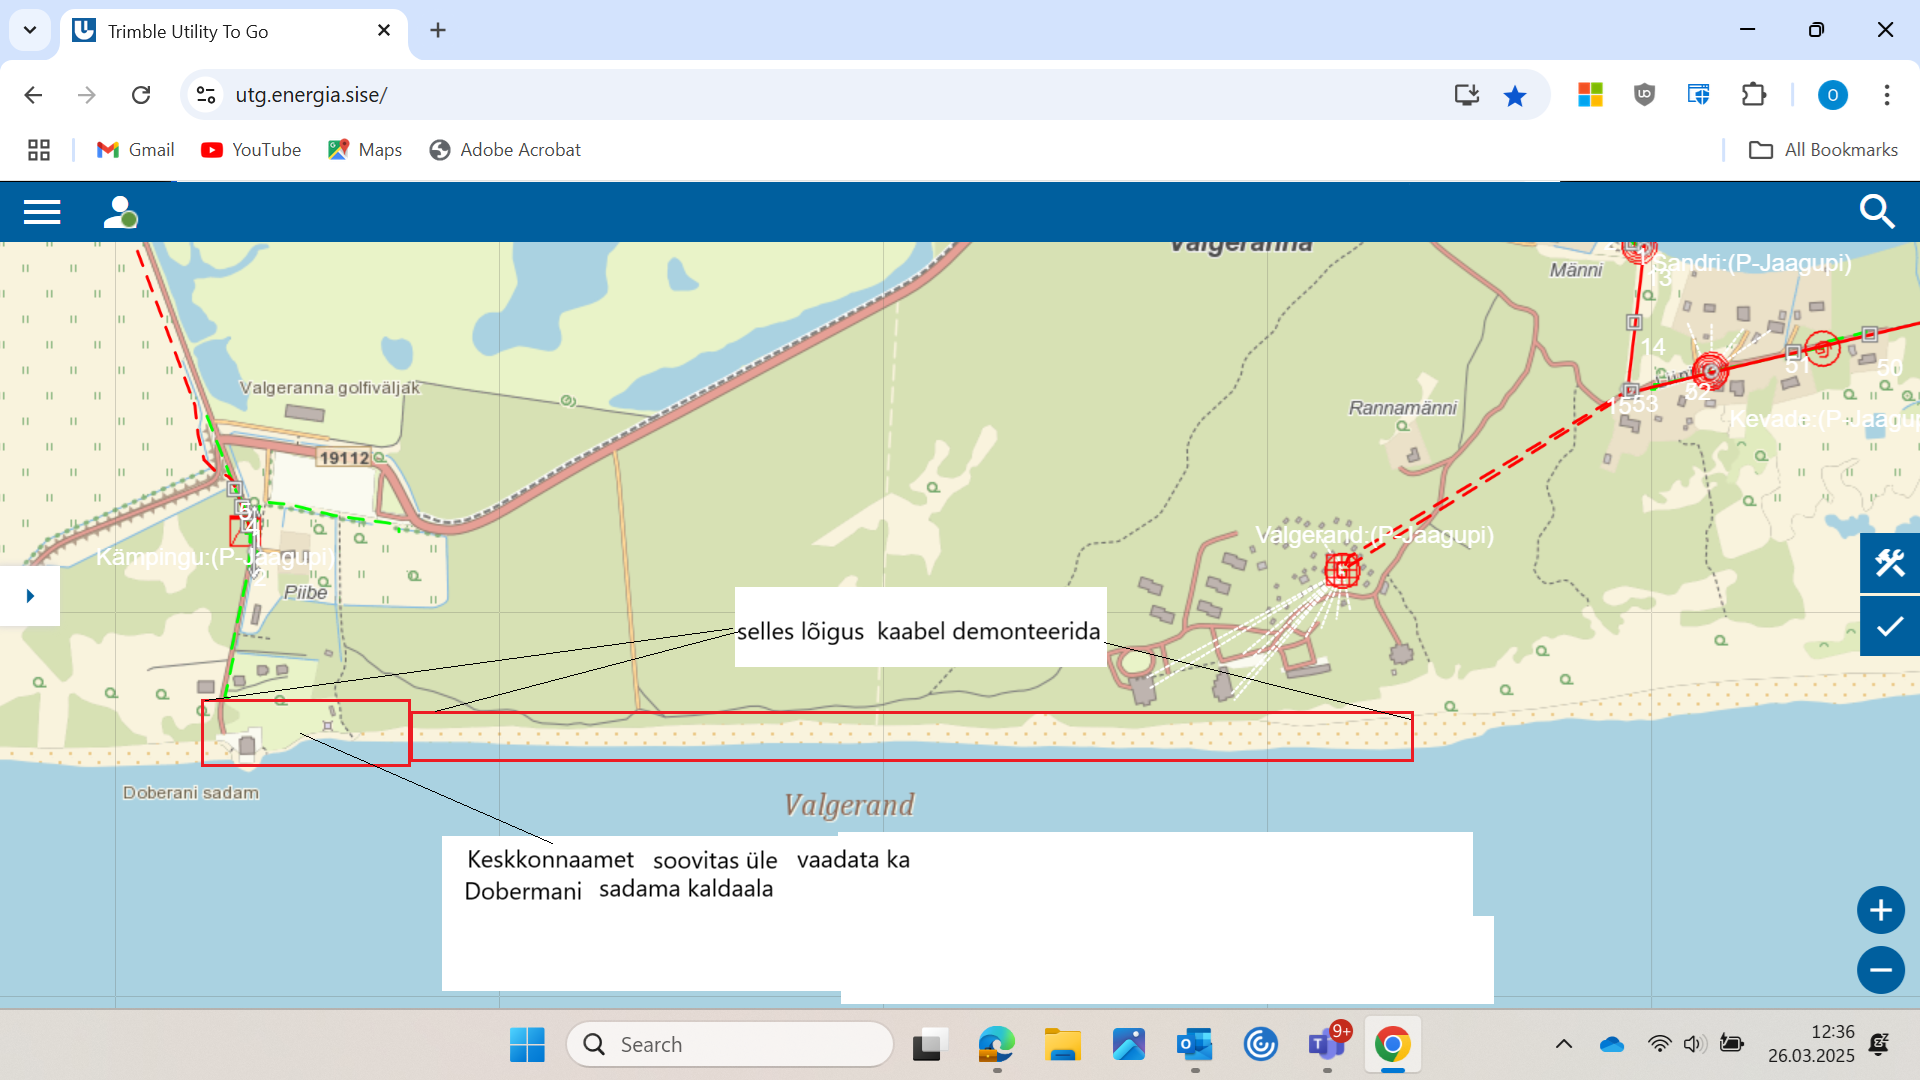Screen dimensions: 1920x1080
Task: Open the map search magnifier
Action: click(1876, 212)
